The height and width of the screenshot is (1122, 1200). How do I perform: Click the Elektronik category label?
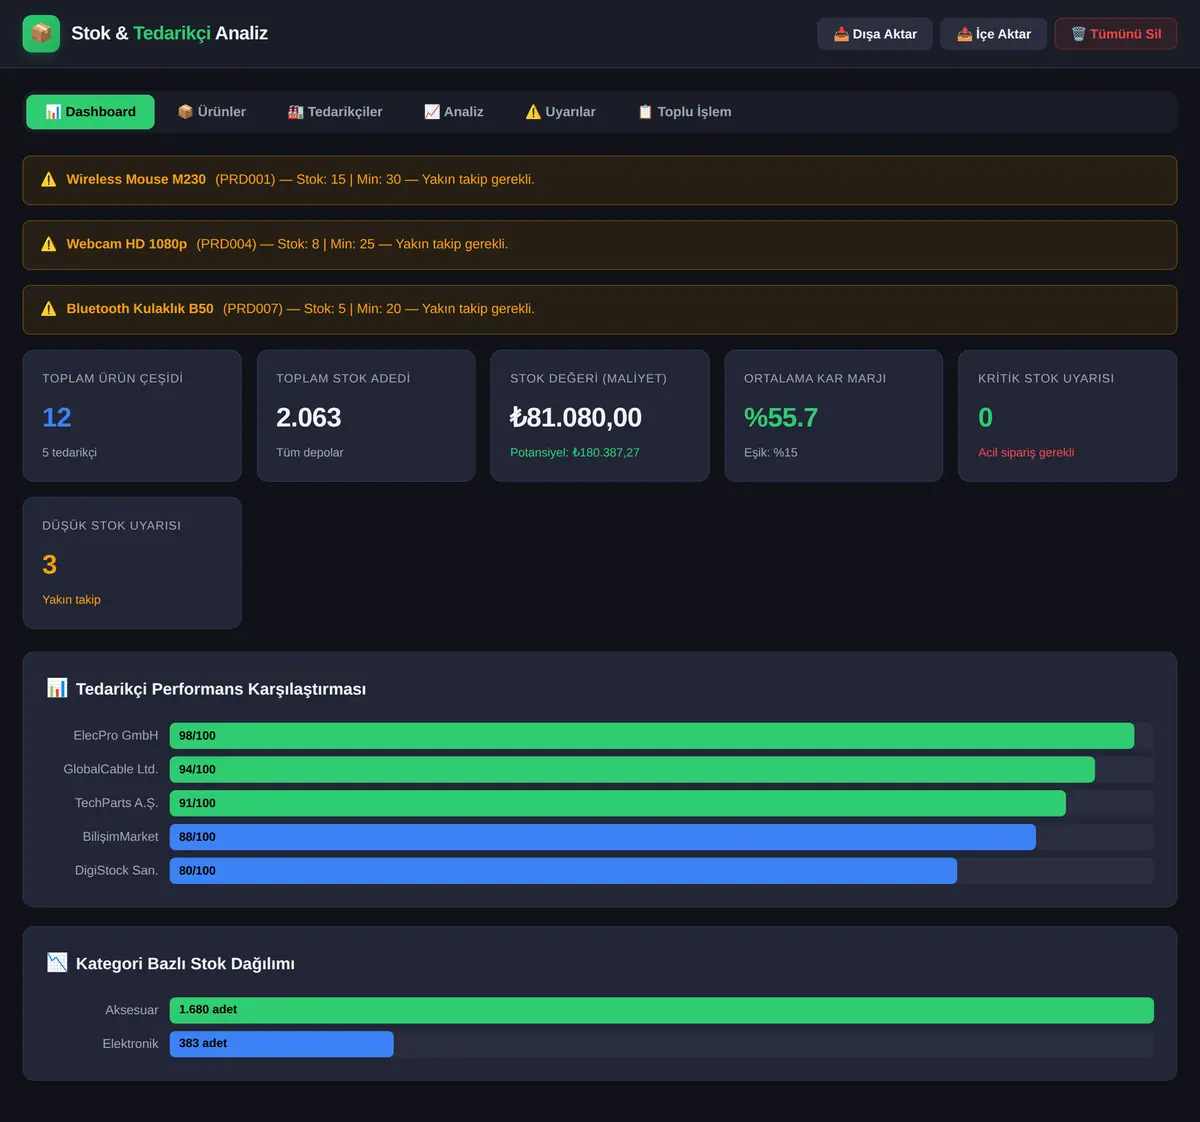pos(131,1044)
